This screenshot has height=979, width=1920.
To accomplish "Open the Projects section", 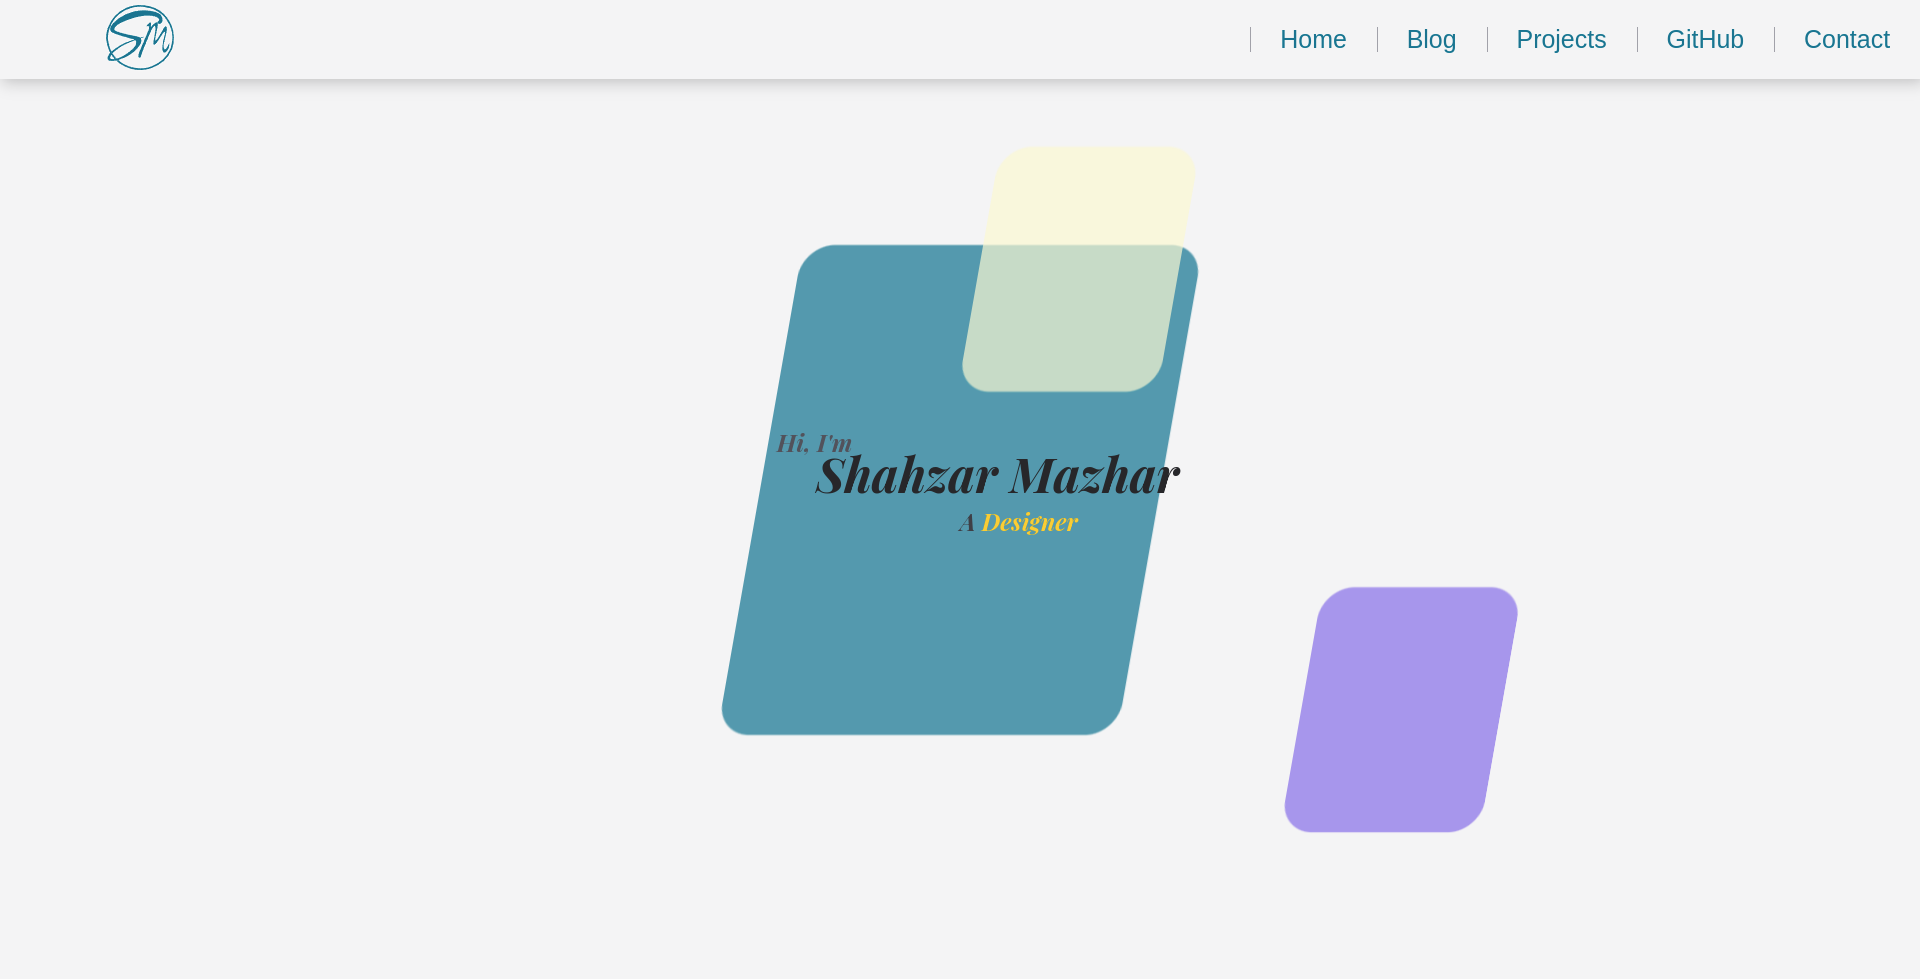I will [1561, 39].
